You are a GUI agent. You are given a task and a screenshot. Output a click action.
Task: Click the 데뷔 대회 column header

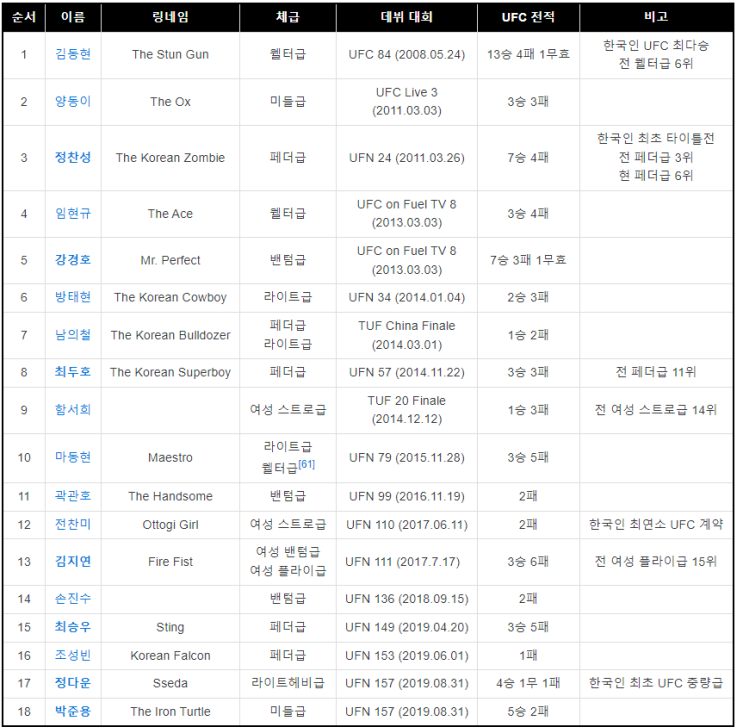pyautogui.click(x=407, y=17)
